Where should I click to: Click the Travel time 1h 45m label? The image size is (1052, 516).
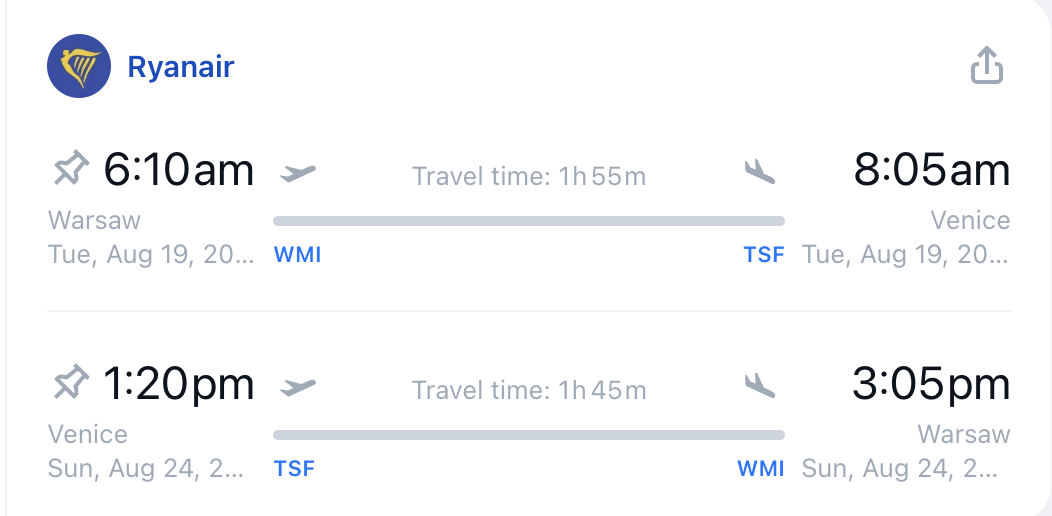(529, 391)
